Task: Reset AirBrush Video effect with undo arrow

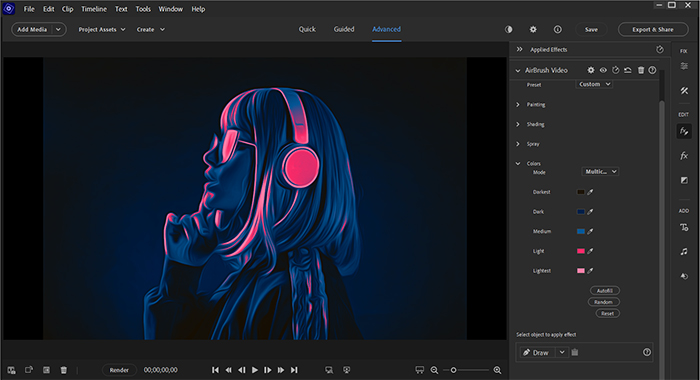Action: click(628, 70)
